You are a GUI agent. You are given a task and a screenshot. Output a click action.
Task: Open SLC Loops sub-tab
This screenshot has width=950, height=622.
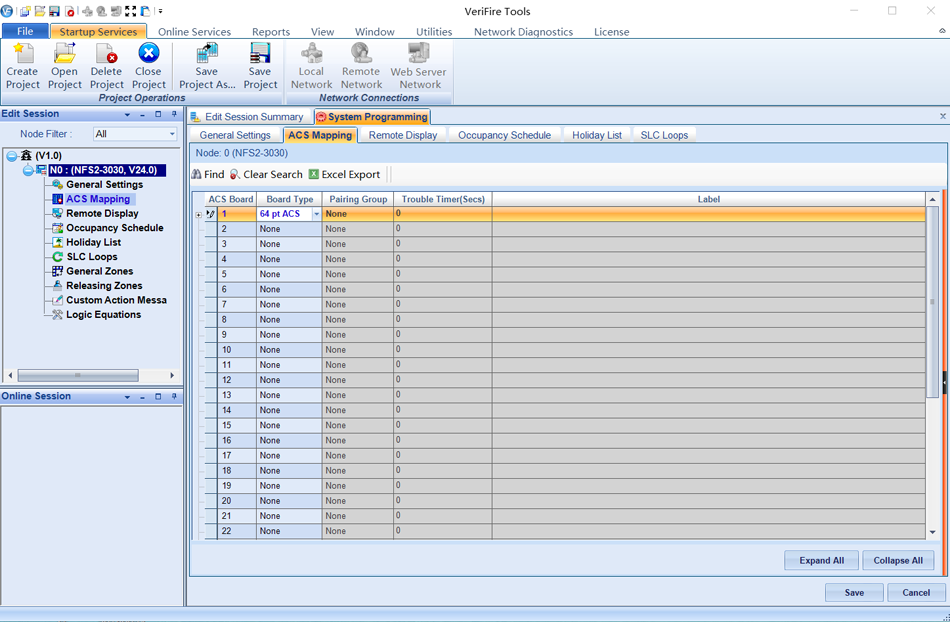[664, 135]
